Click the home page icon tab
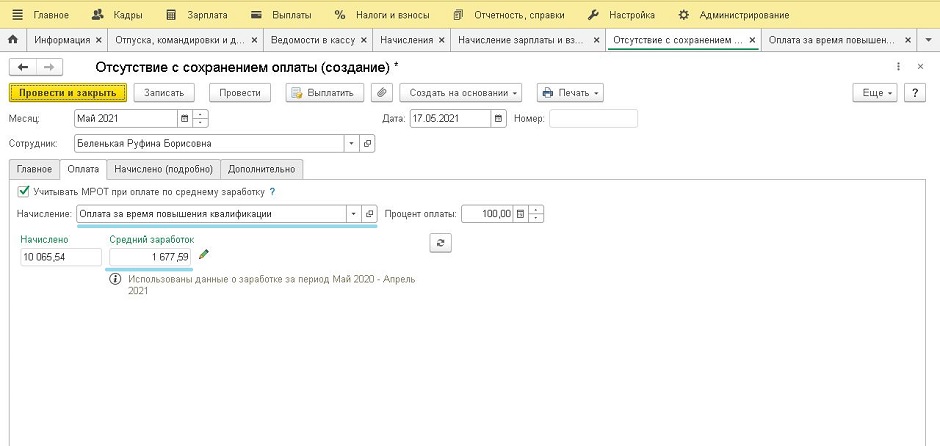The image size is (940, 446). click(13, 41)
